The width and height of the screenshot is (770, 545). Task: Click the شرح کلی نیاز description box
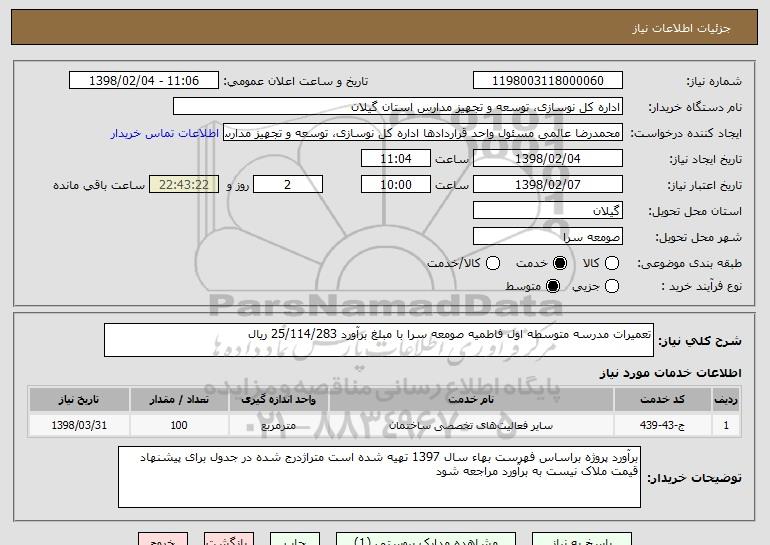pyautogui.click(x=379, y=340)
